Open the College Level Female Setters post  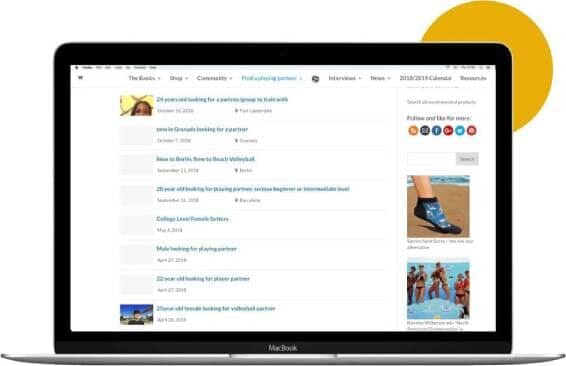(x=192, y=219)
